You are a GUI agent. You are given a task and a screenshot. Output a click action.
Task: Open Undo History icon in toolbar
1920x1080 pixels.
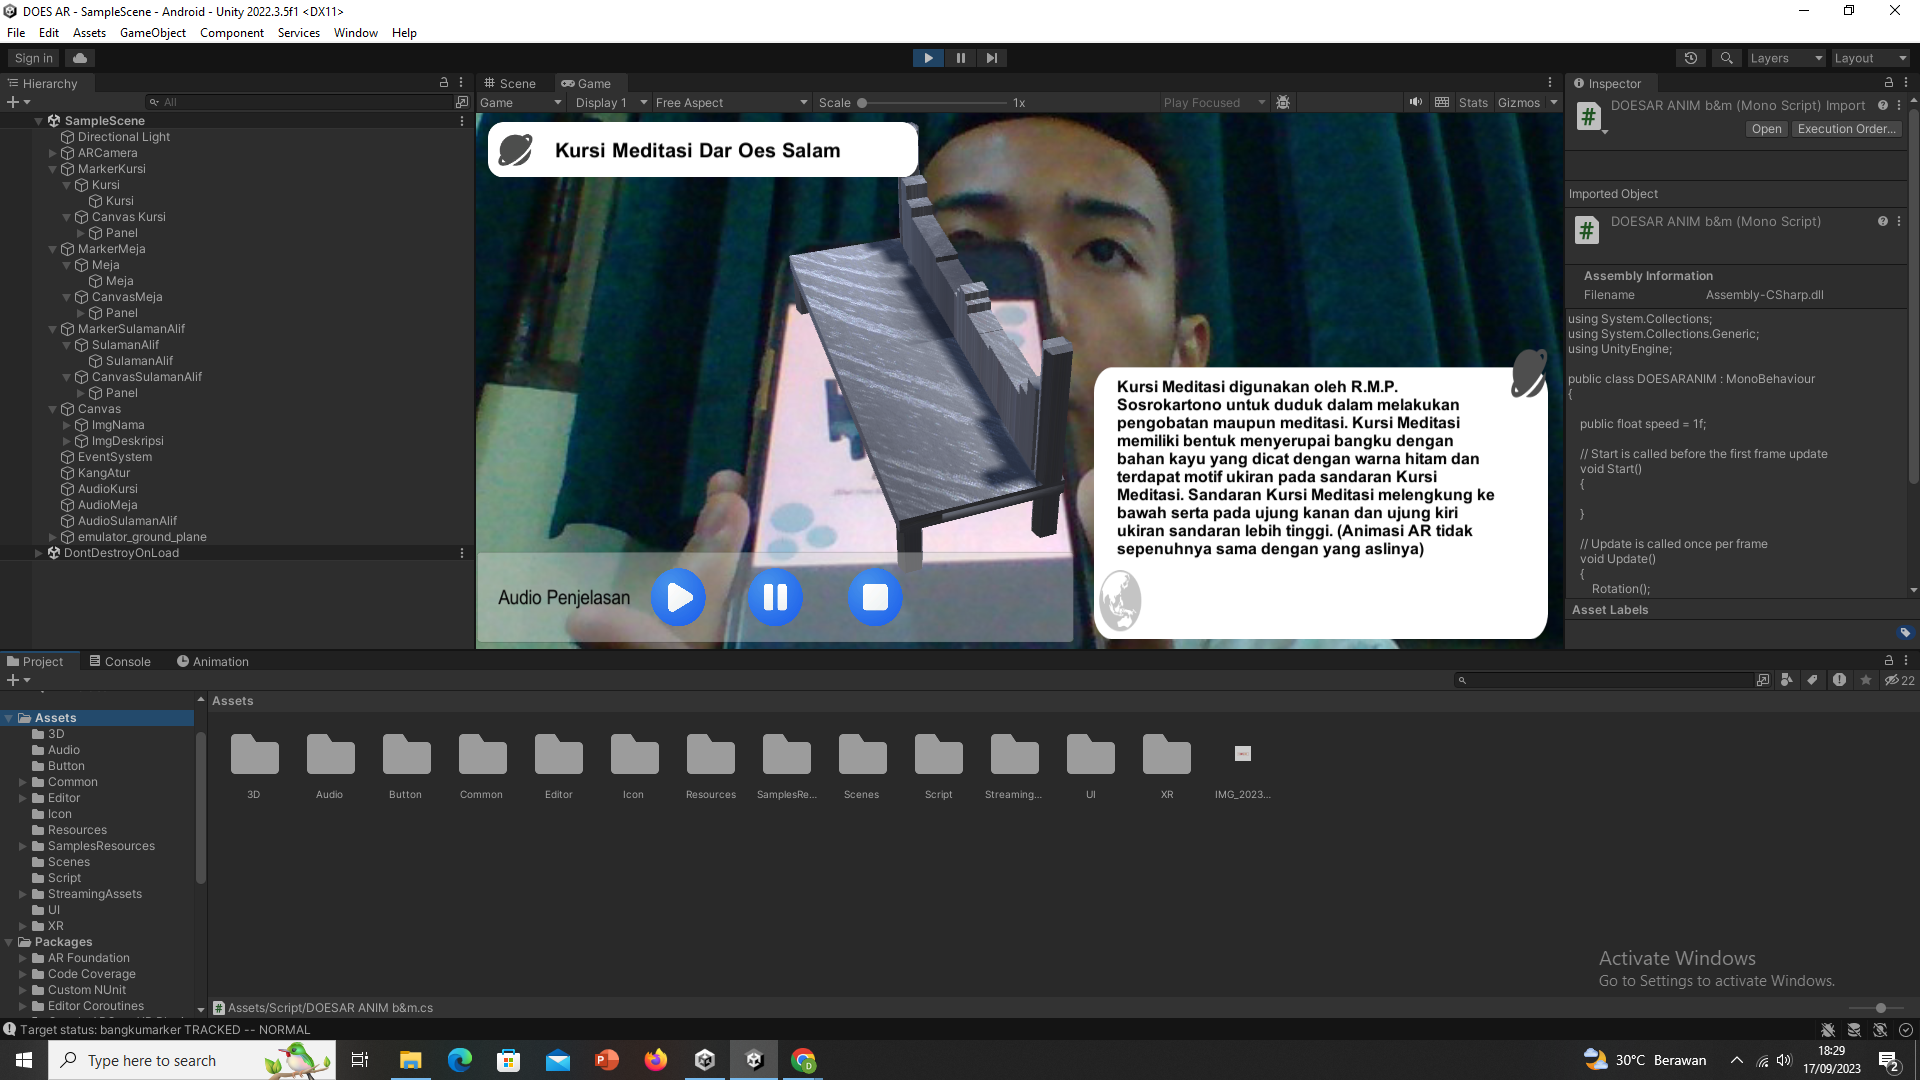coord(1691,58)
